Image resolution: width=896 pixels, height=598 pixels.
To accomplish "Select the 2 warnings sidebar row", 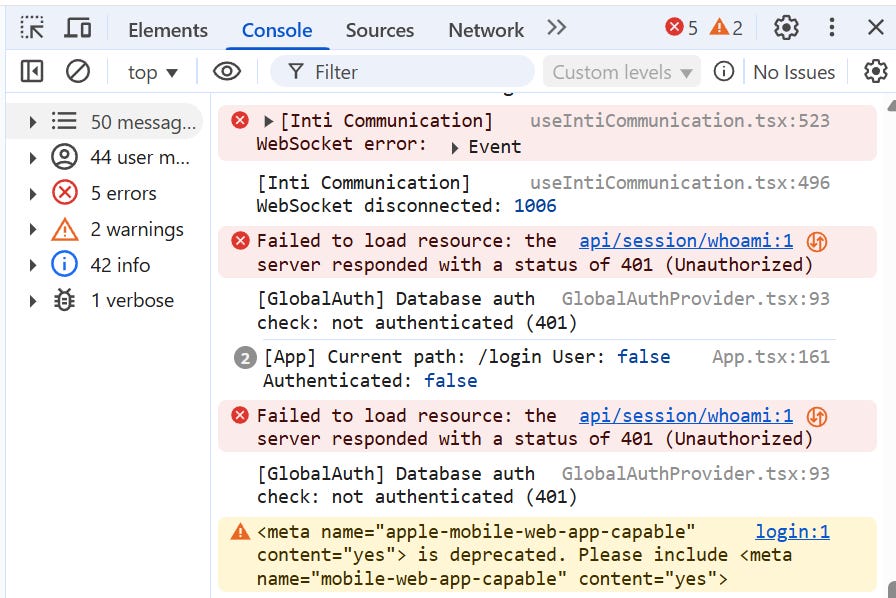I will 105,229.
